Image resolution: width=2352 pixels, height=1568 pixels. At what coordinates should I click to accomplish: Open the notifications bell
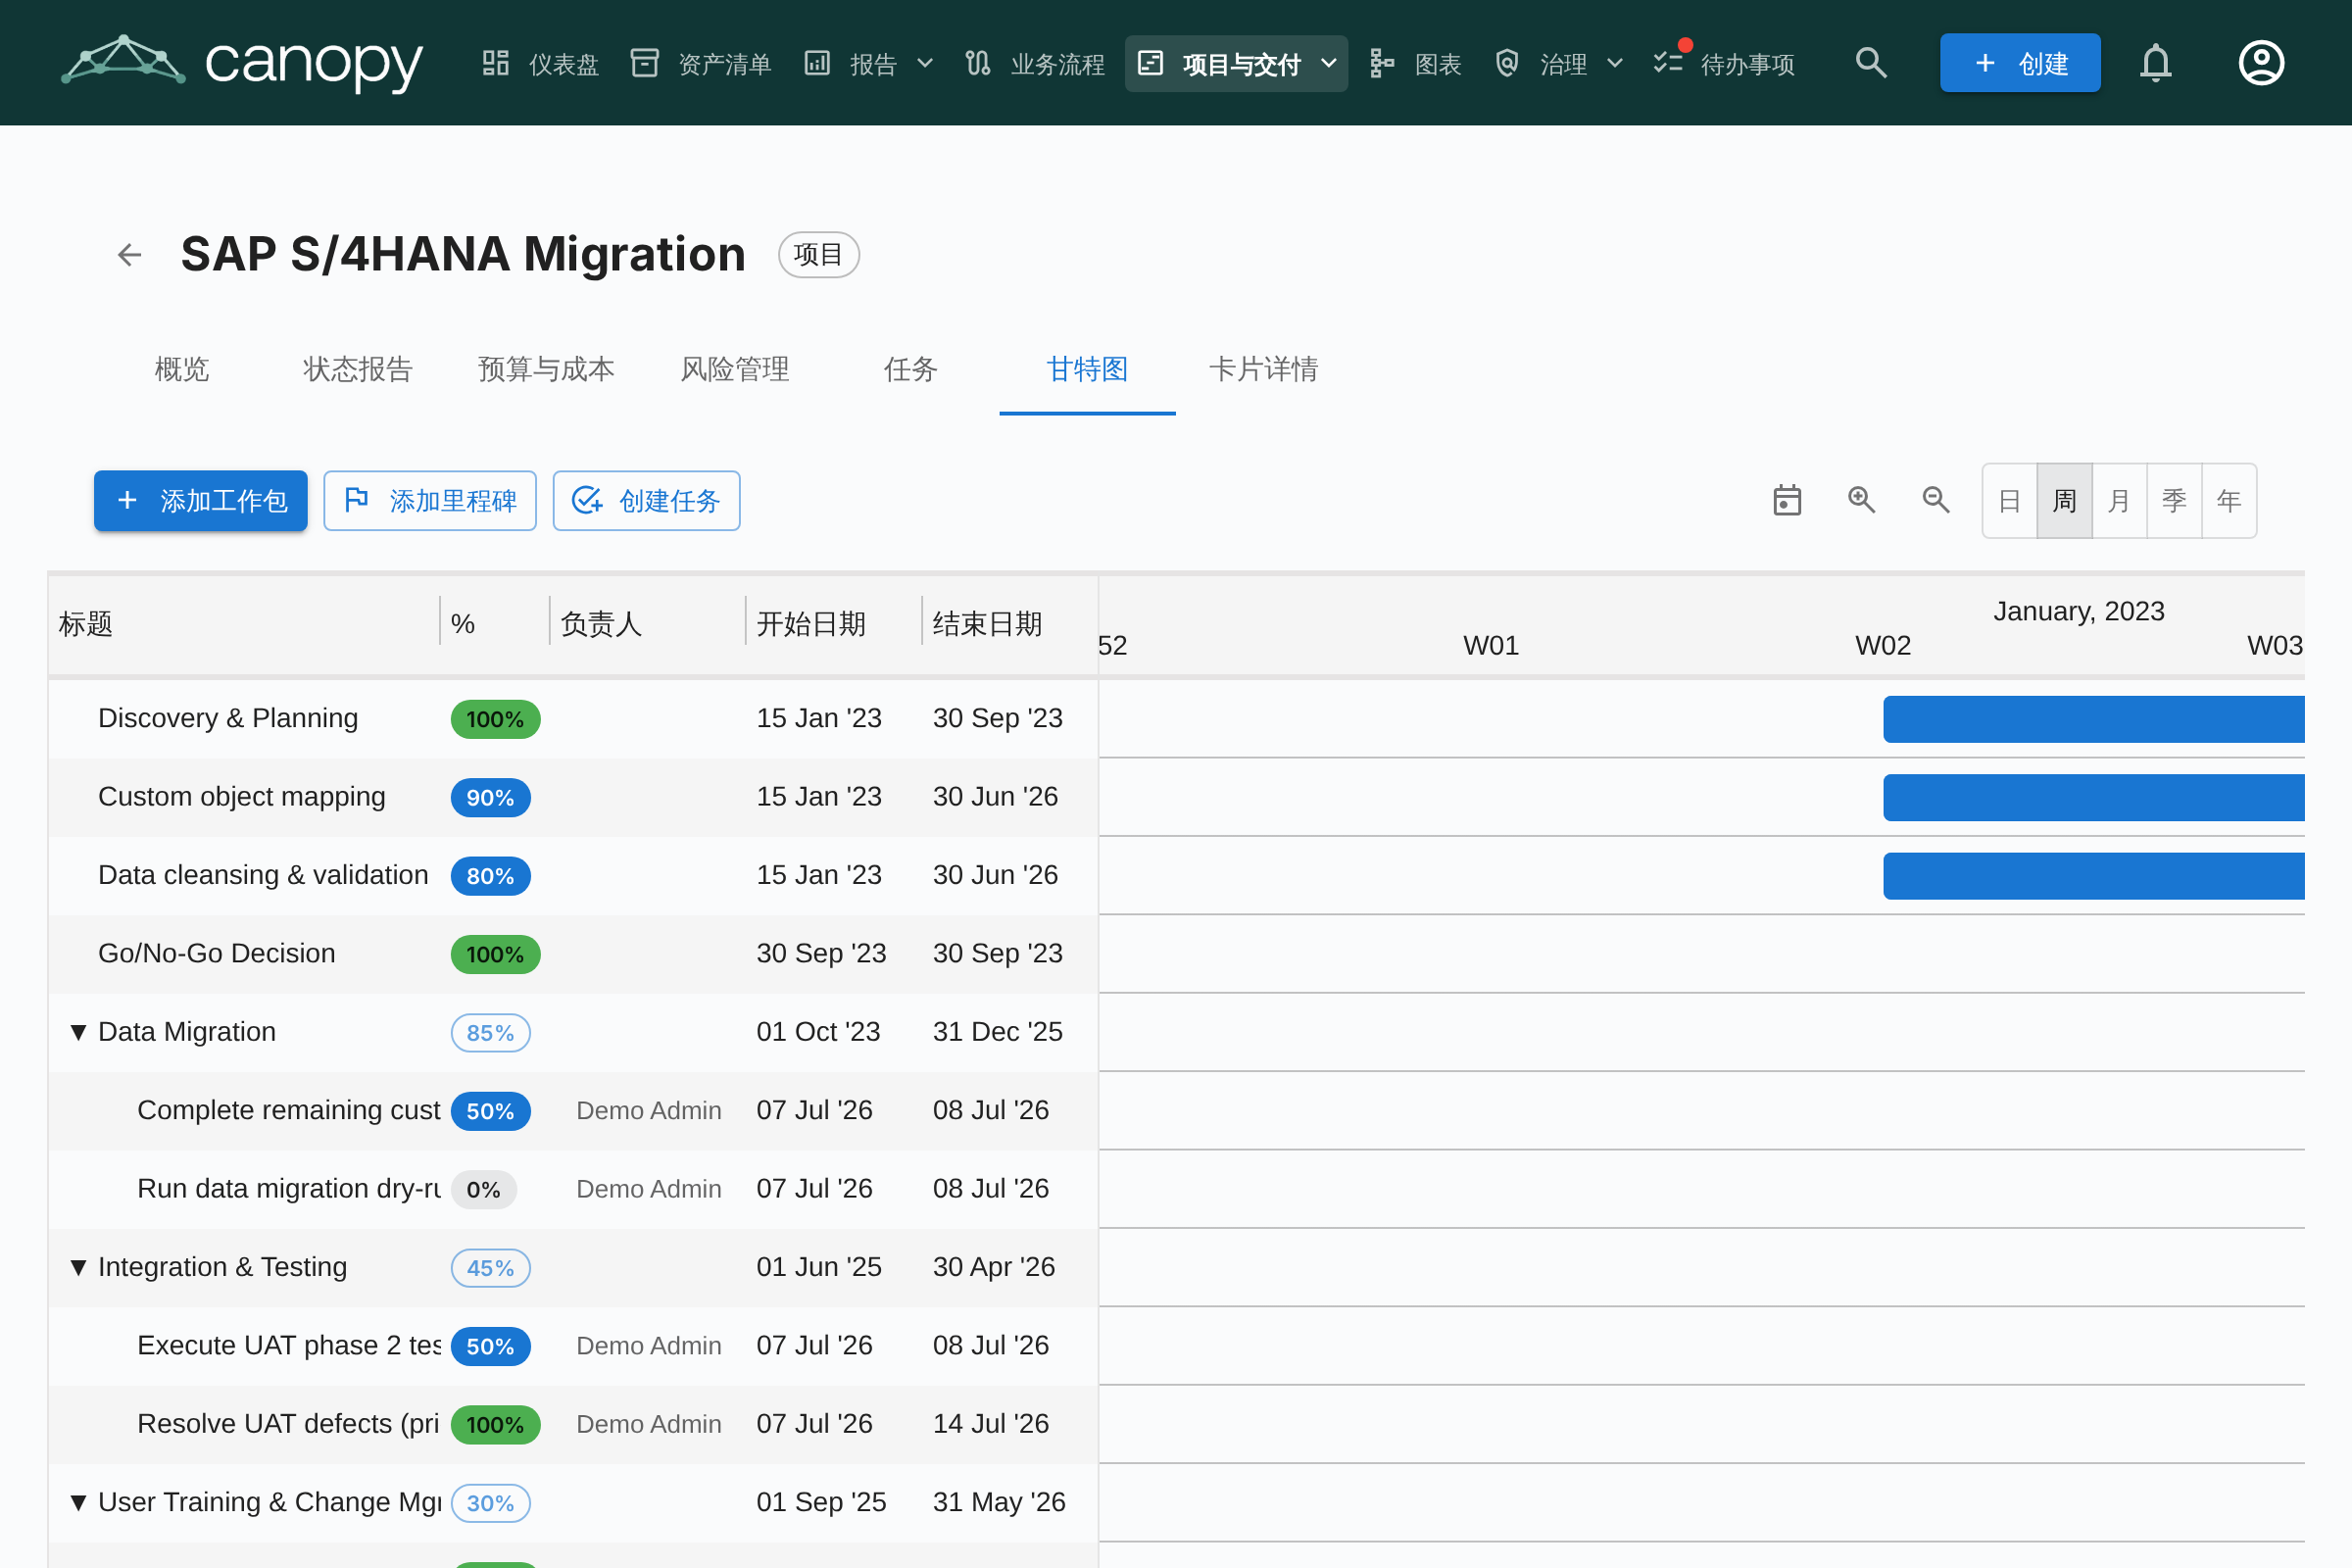coord(2156,63)
